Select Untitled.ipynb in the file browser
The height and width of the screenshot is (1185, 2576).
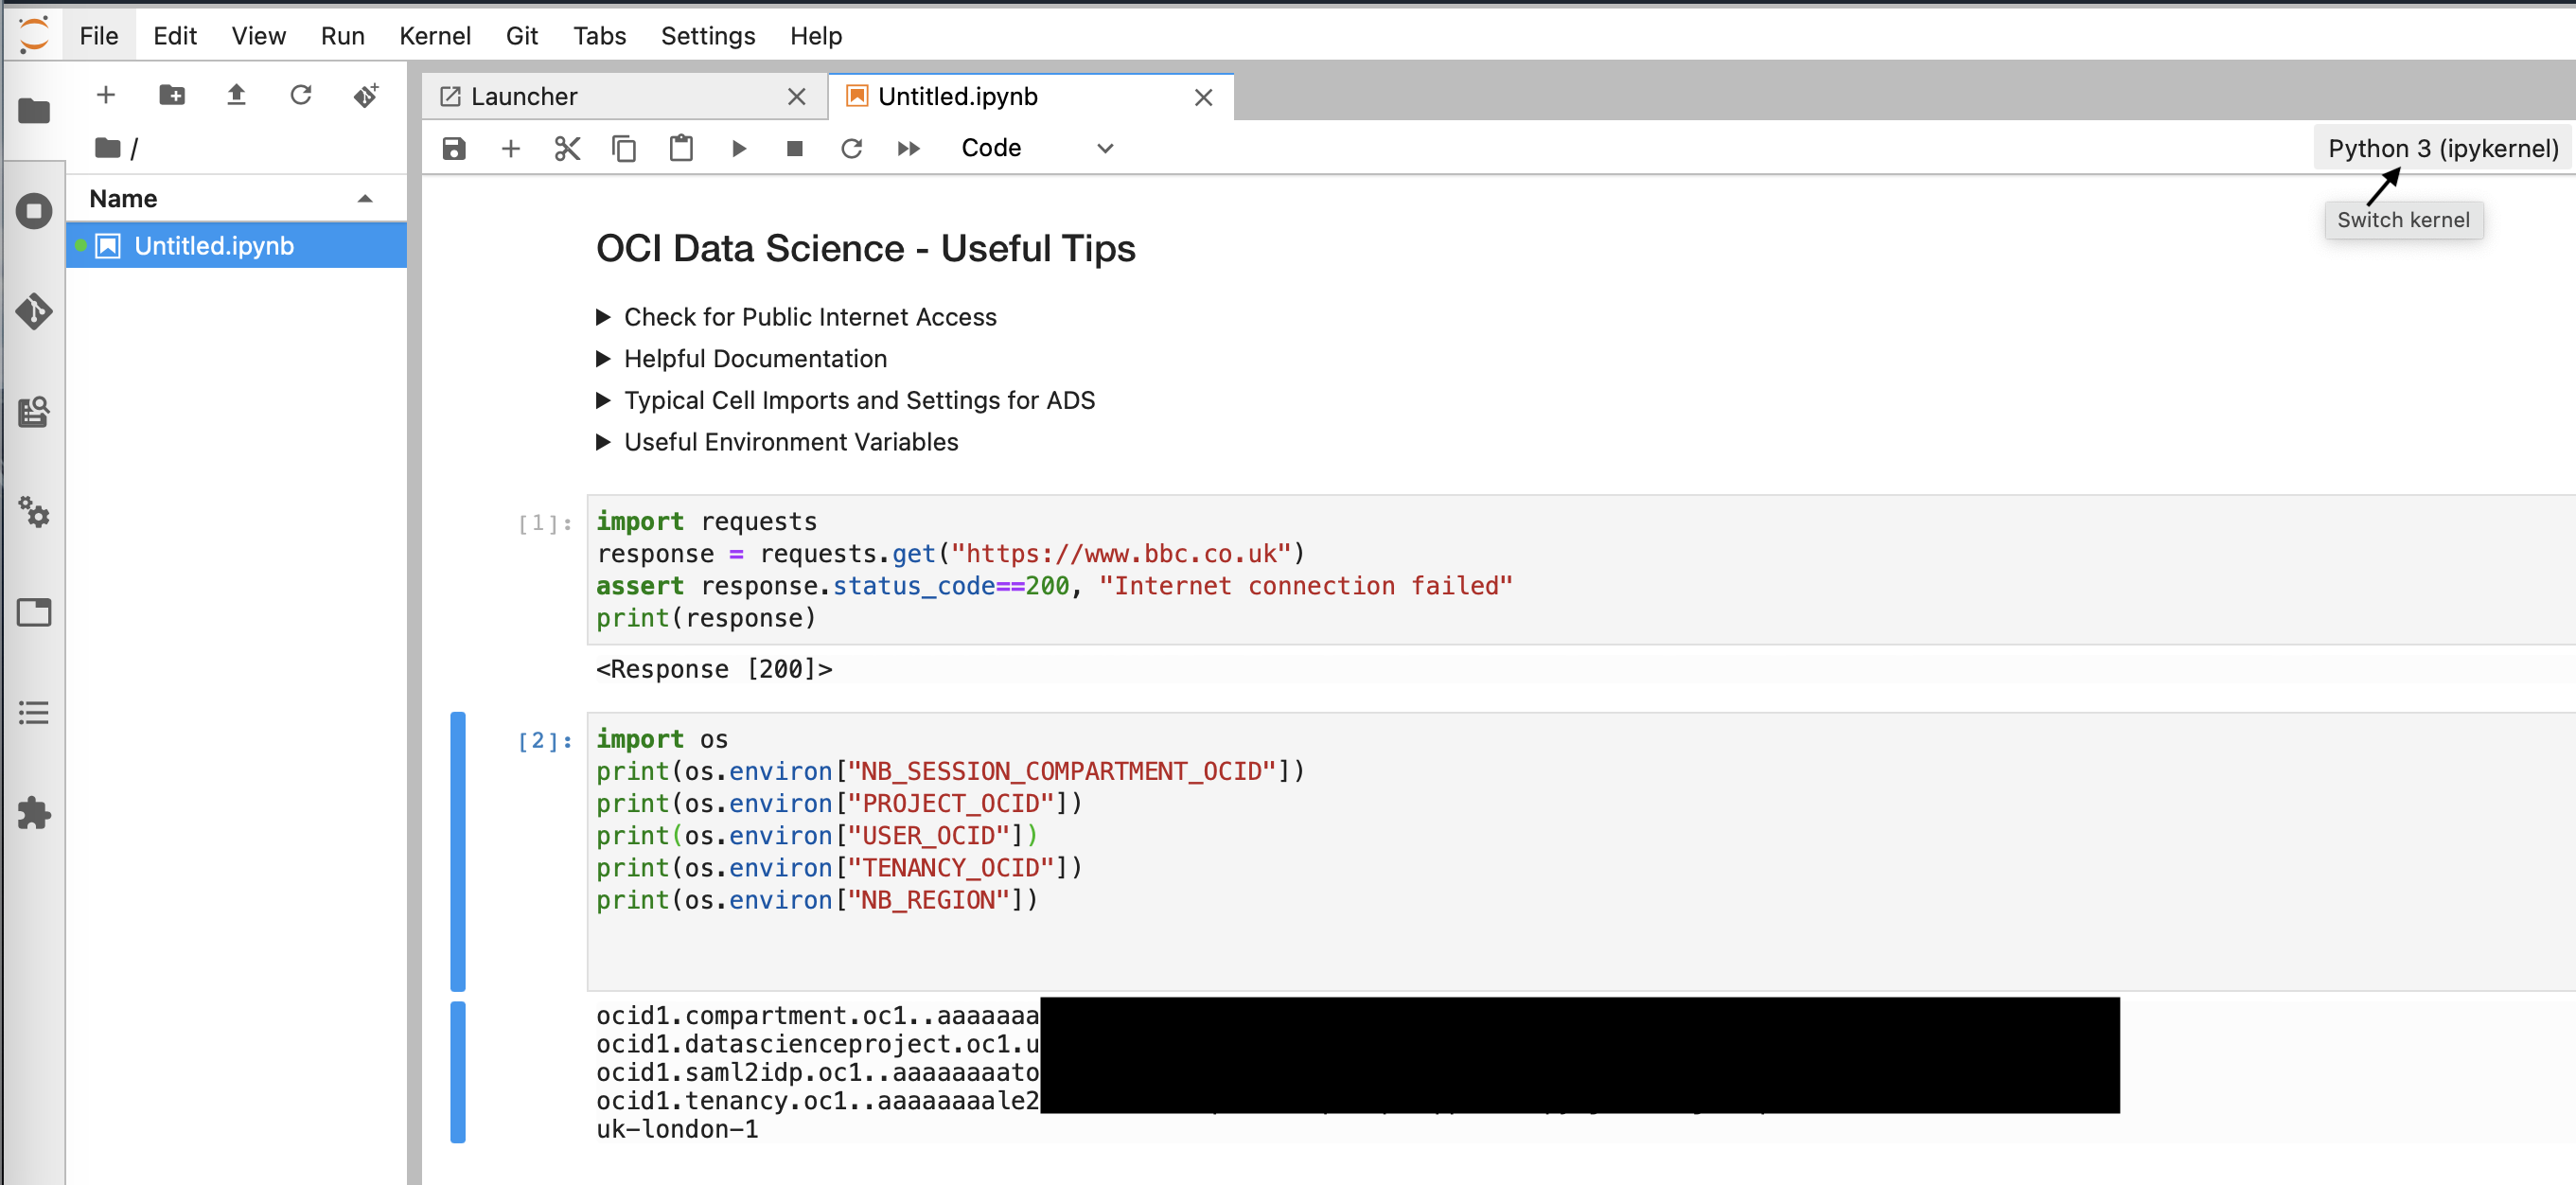tap(214, 245)
